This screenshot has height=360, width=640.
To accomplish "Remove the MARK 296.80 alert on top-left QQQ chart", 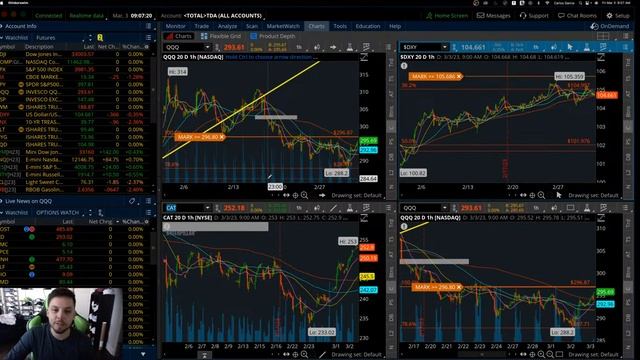I will pos(222,137).
